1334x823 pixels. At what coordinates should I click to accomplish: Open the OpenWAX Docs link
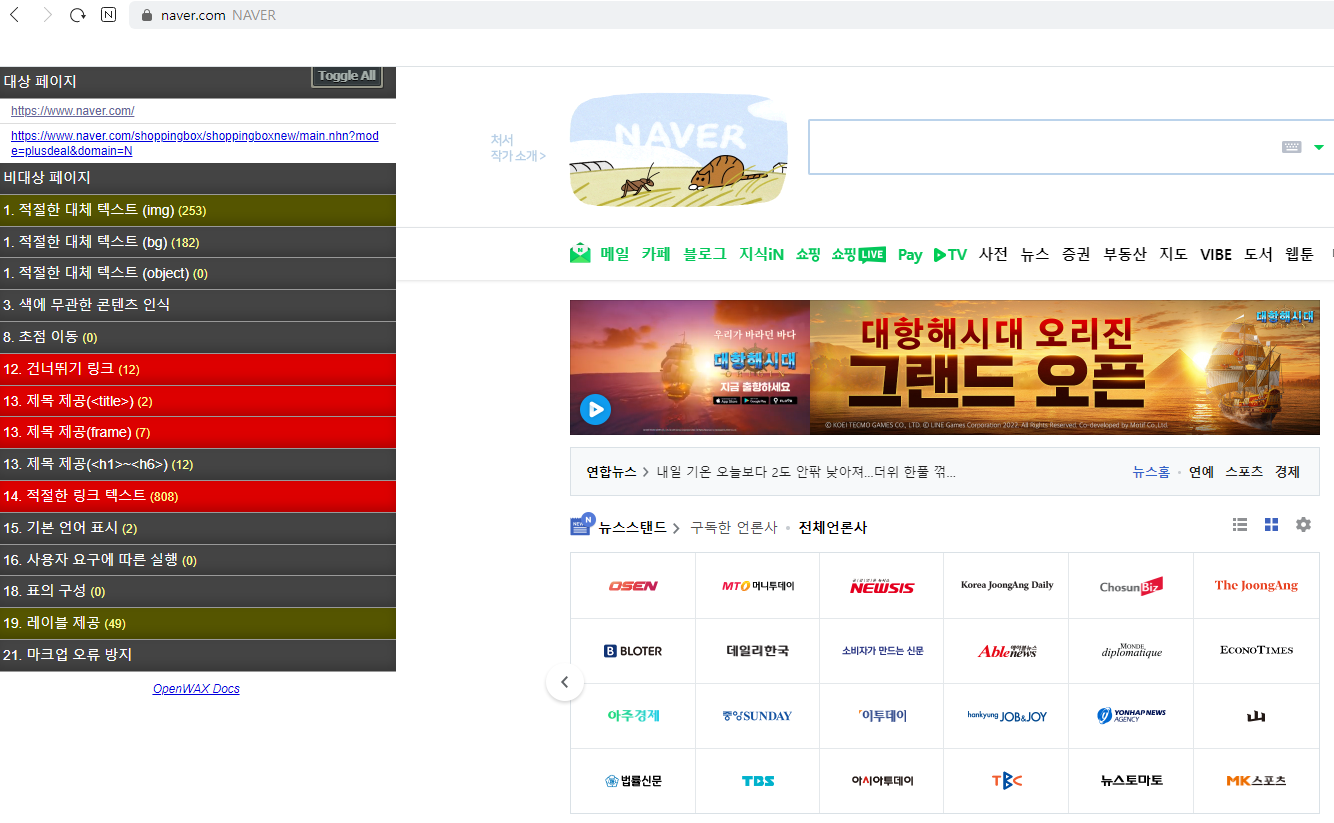pyautogui.click(x=196, y=689)
